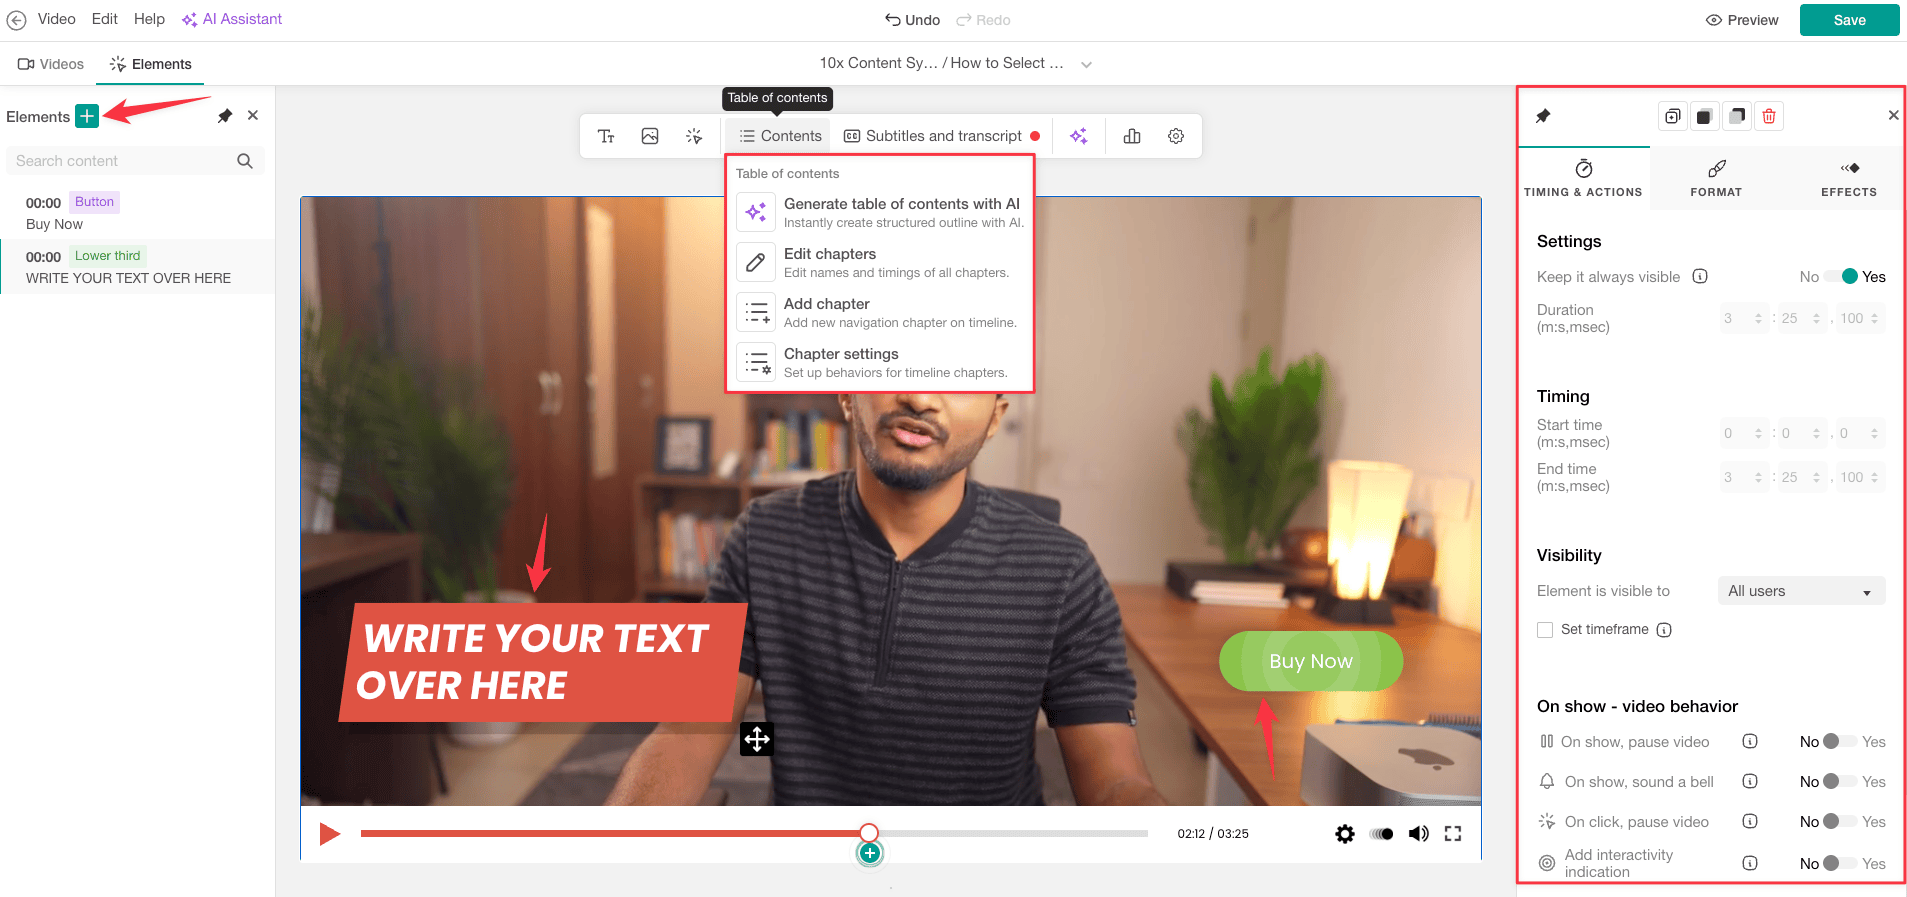Screen dimensions: 1907x897
Task: Open Contents dropdown in toolbar
Action: 779,136
